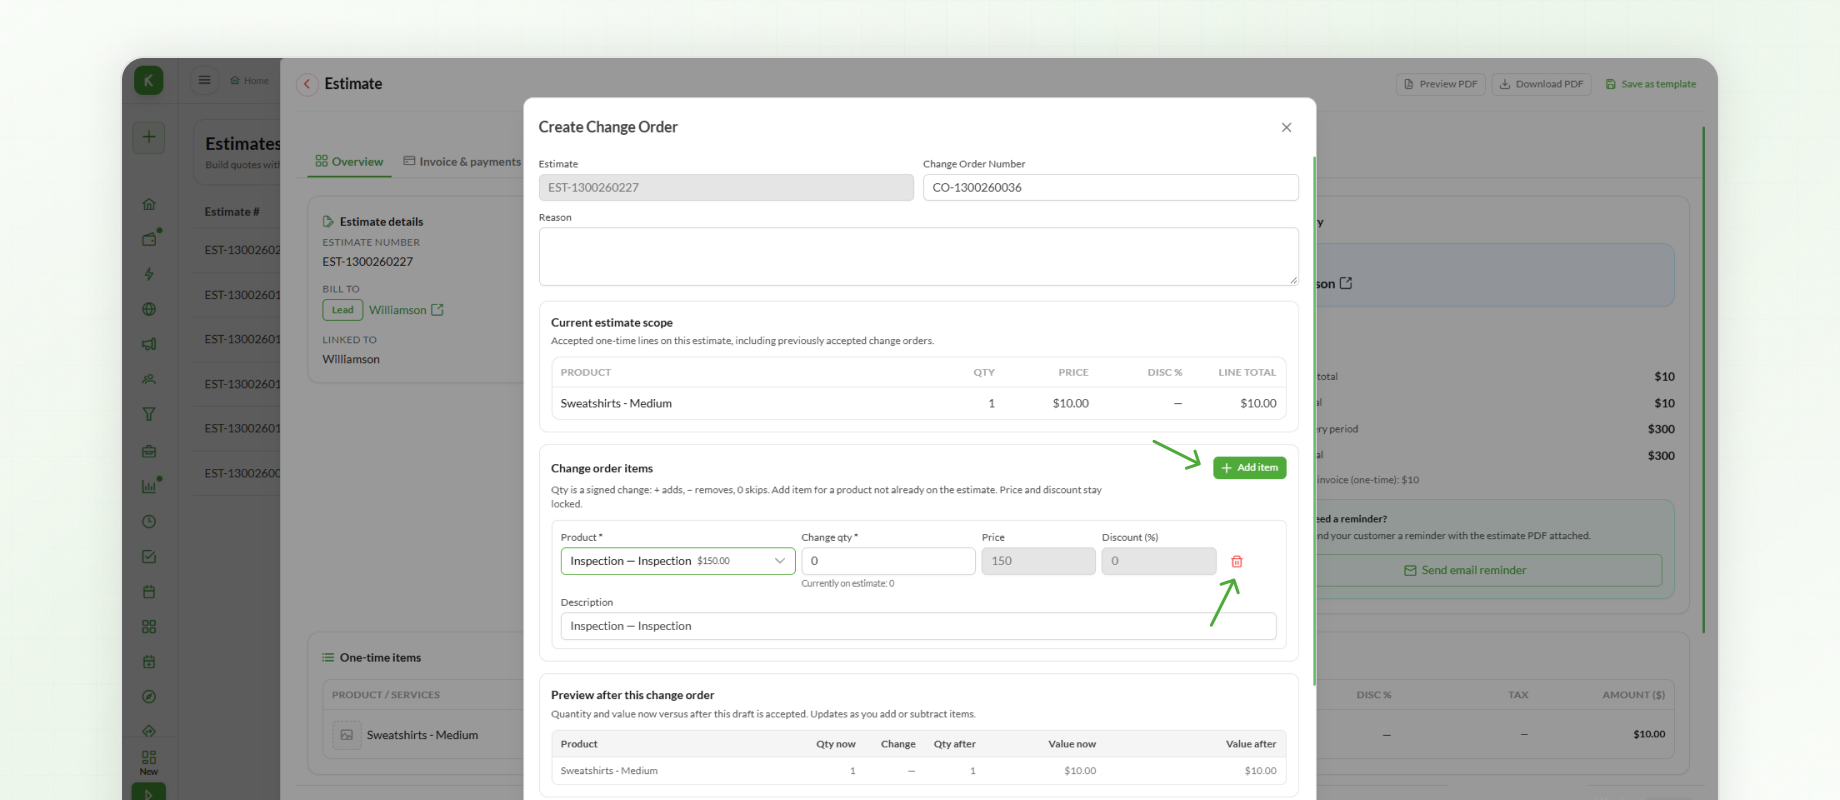This screenshot has height=800, width=1840.
Task: Focus the Reason text area
Action: pos(919,256)
